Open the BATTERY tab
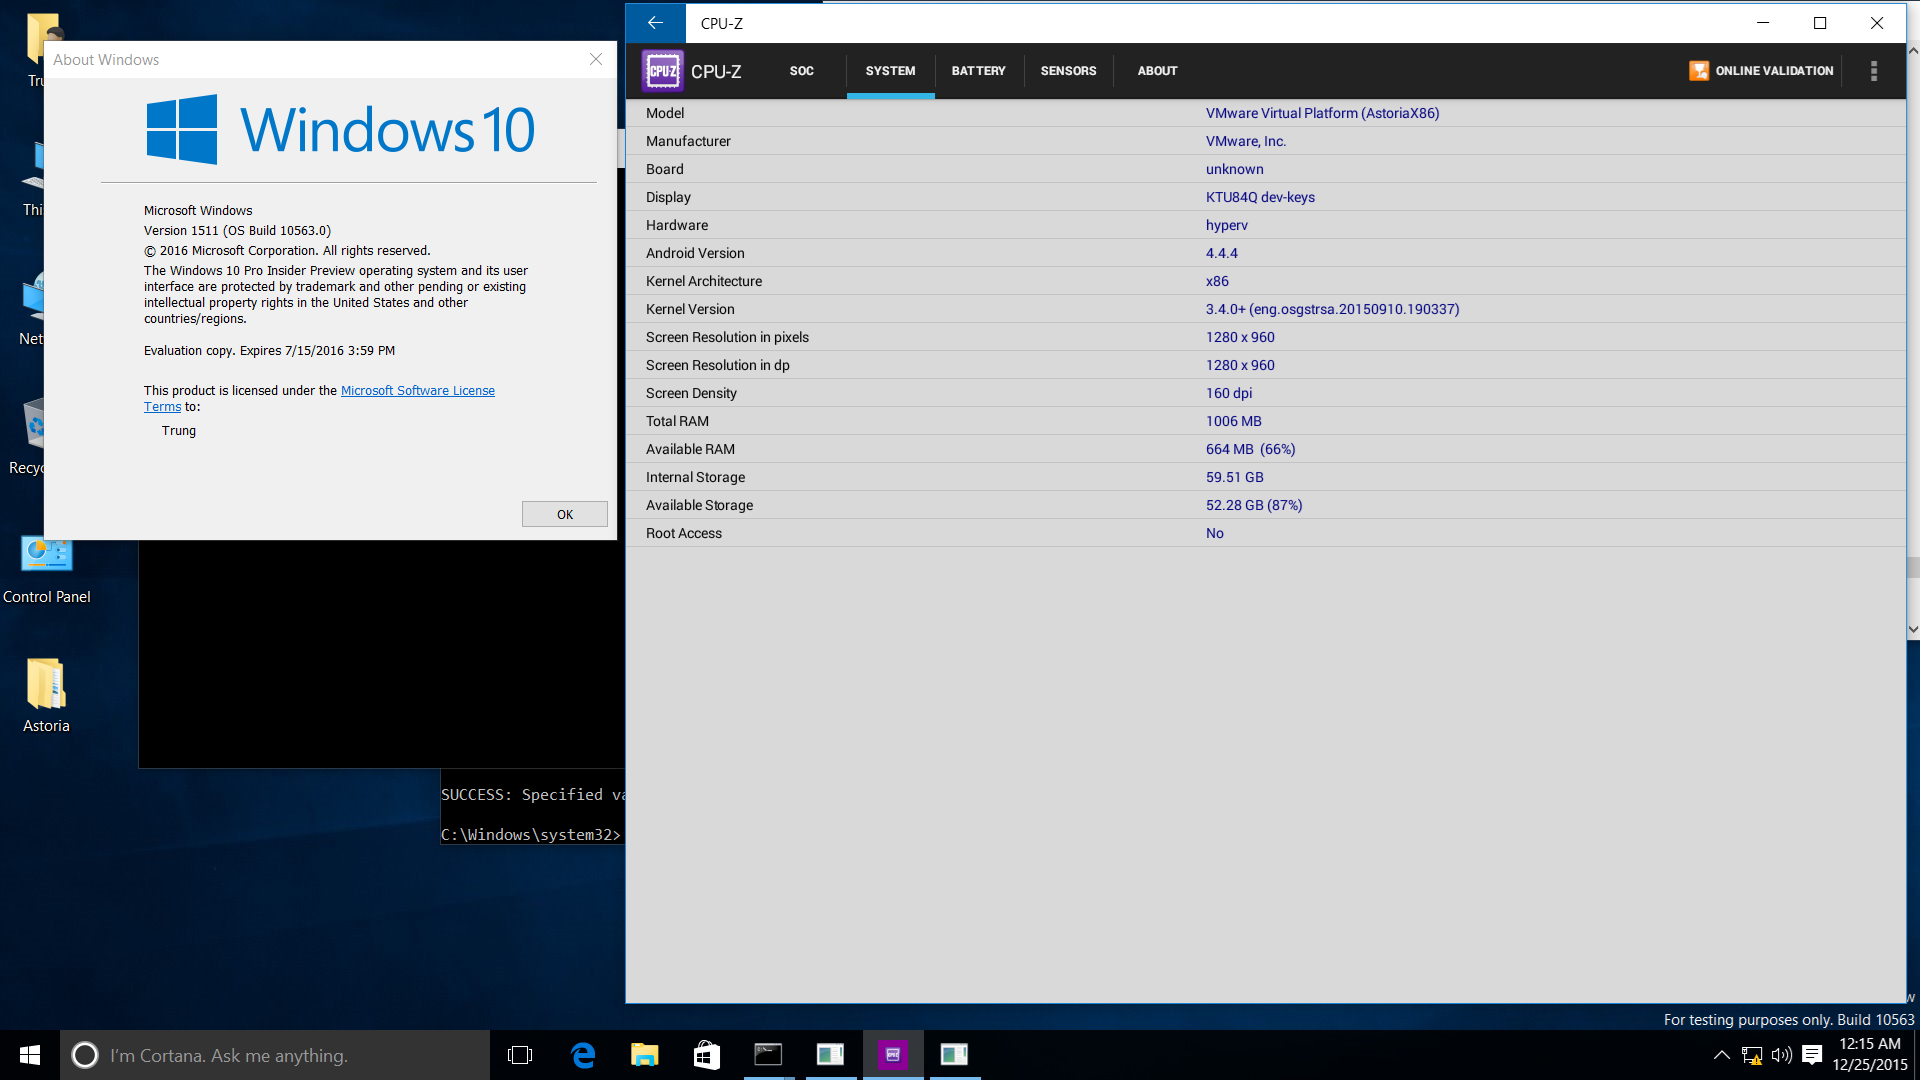This screenshot has width=1920, height=1080. tap(979, 71)
